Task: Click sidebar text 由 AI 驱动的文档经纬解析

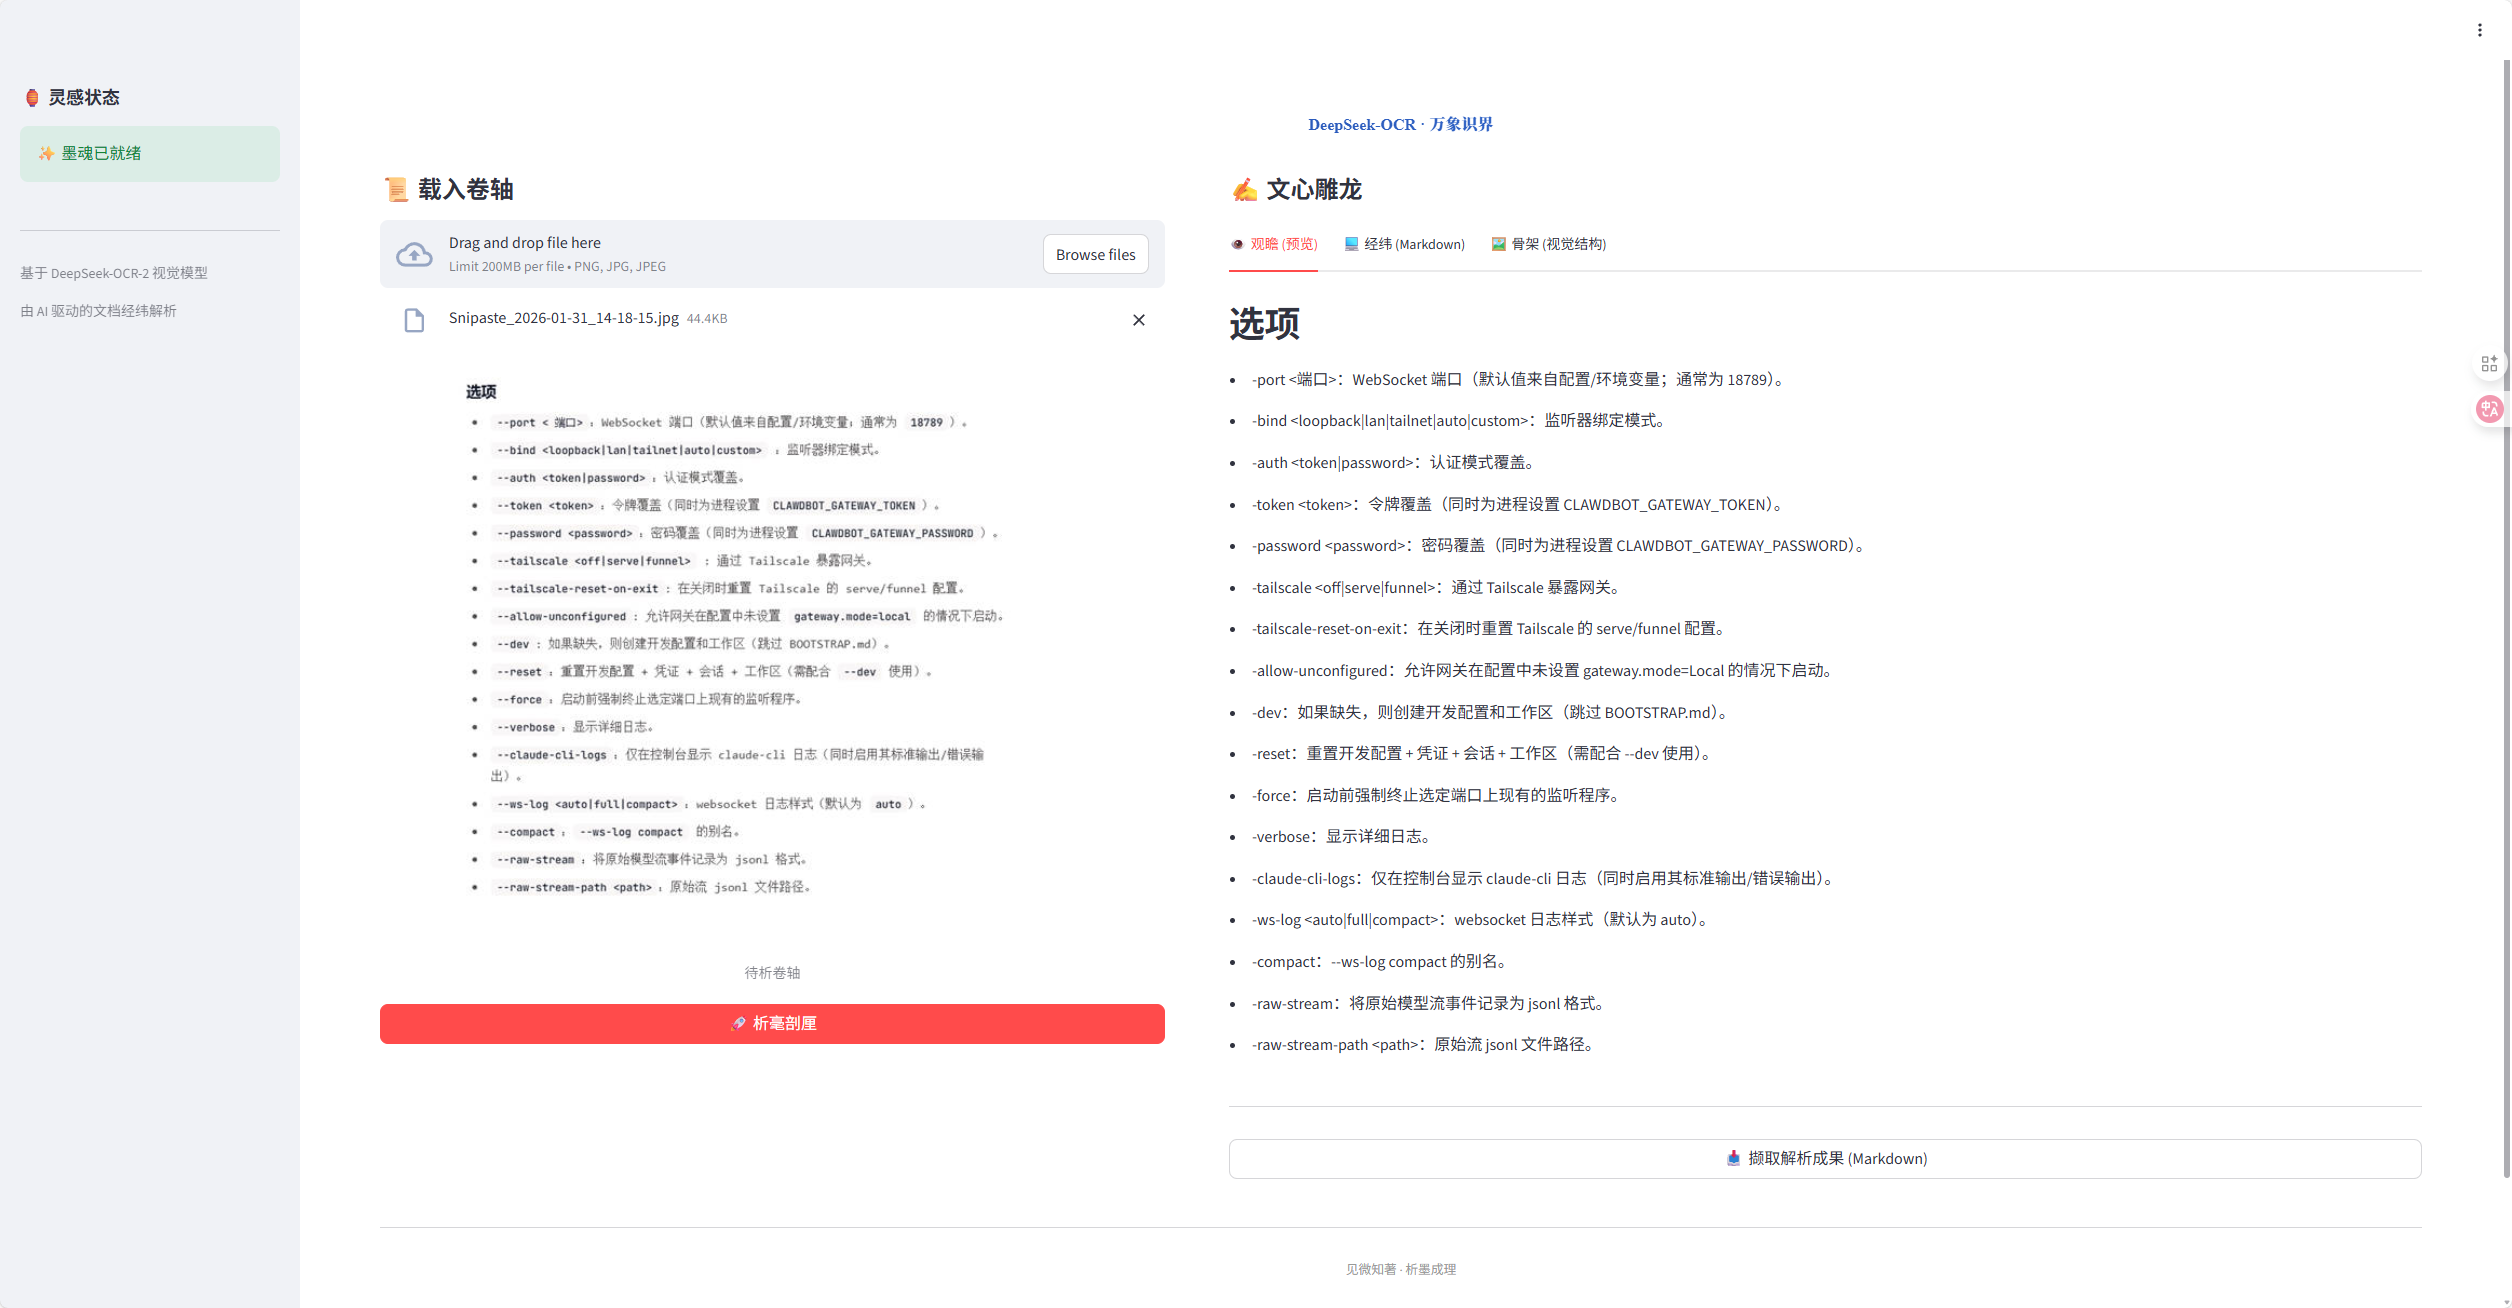Action: coord(98,311)
